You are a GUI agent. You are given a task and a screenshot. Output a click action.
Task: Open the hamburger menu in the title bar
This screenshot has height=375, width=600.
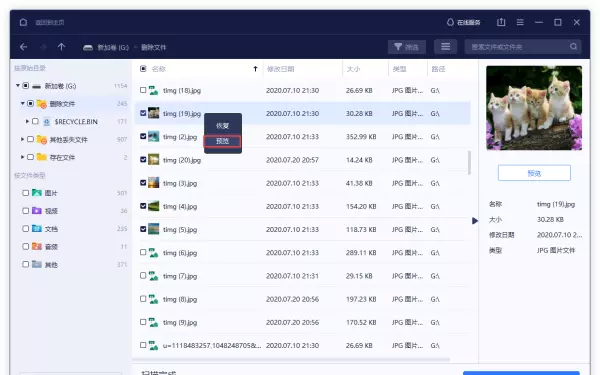pos(520,22)
